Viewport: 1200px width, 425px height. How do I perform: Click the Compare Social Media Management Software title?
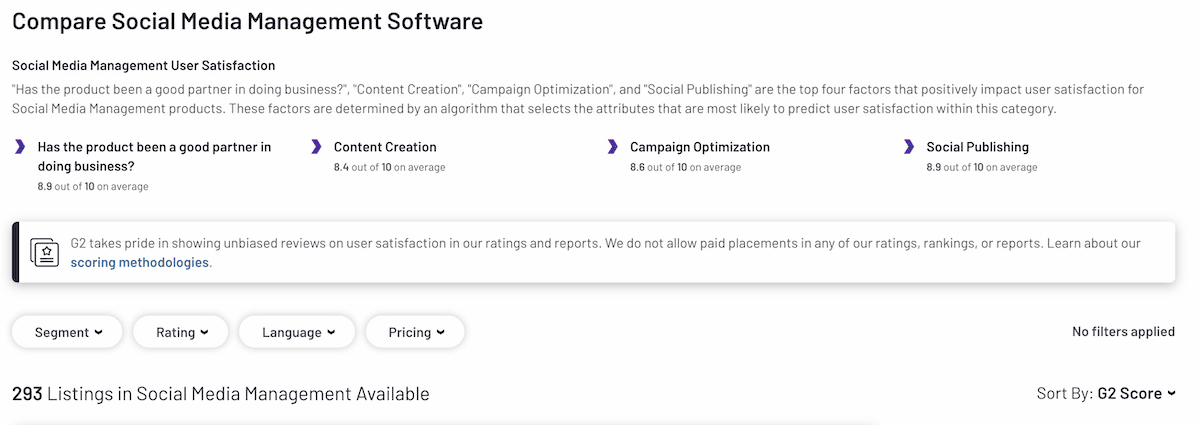point(247,21)
